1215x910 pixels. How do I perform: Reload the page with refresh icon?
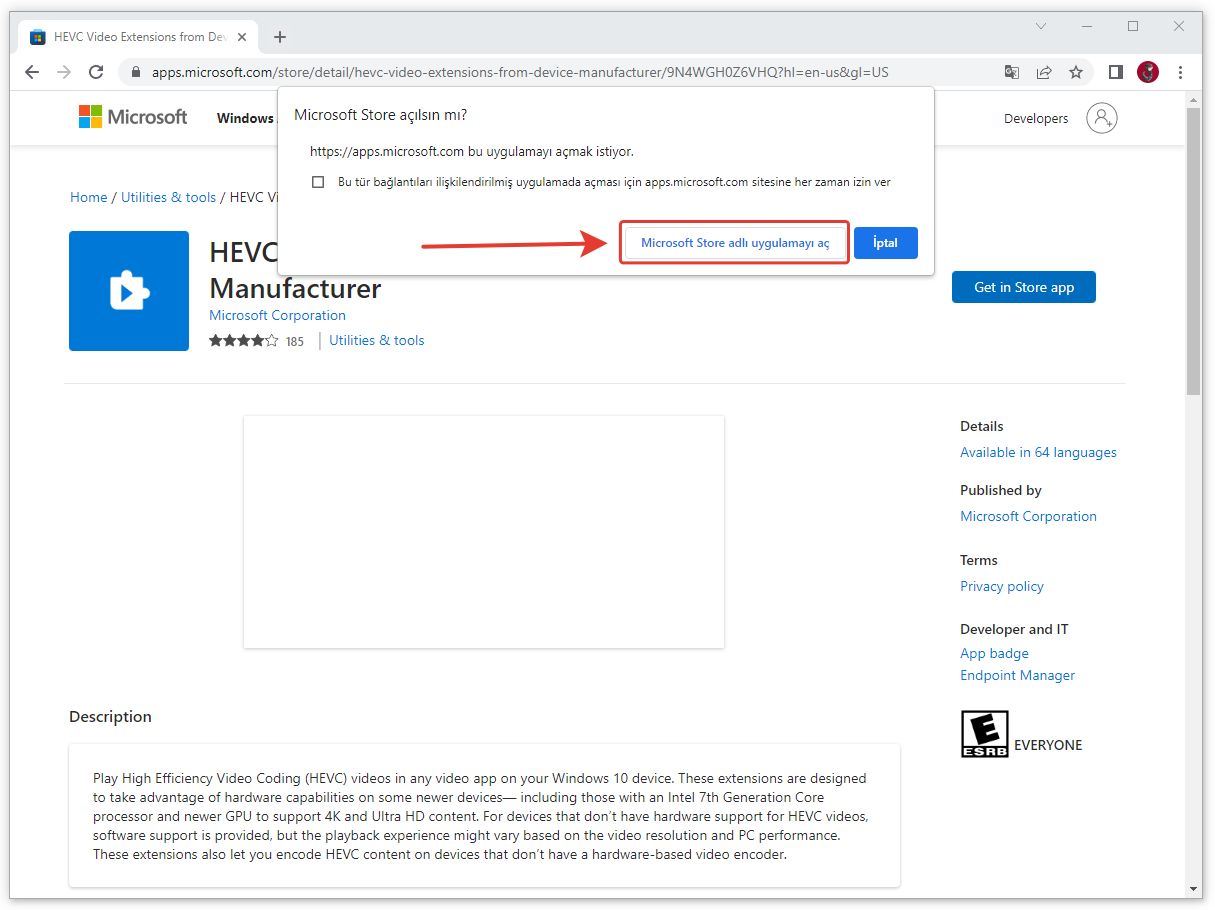(96, 72)
